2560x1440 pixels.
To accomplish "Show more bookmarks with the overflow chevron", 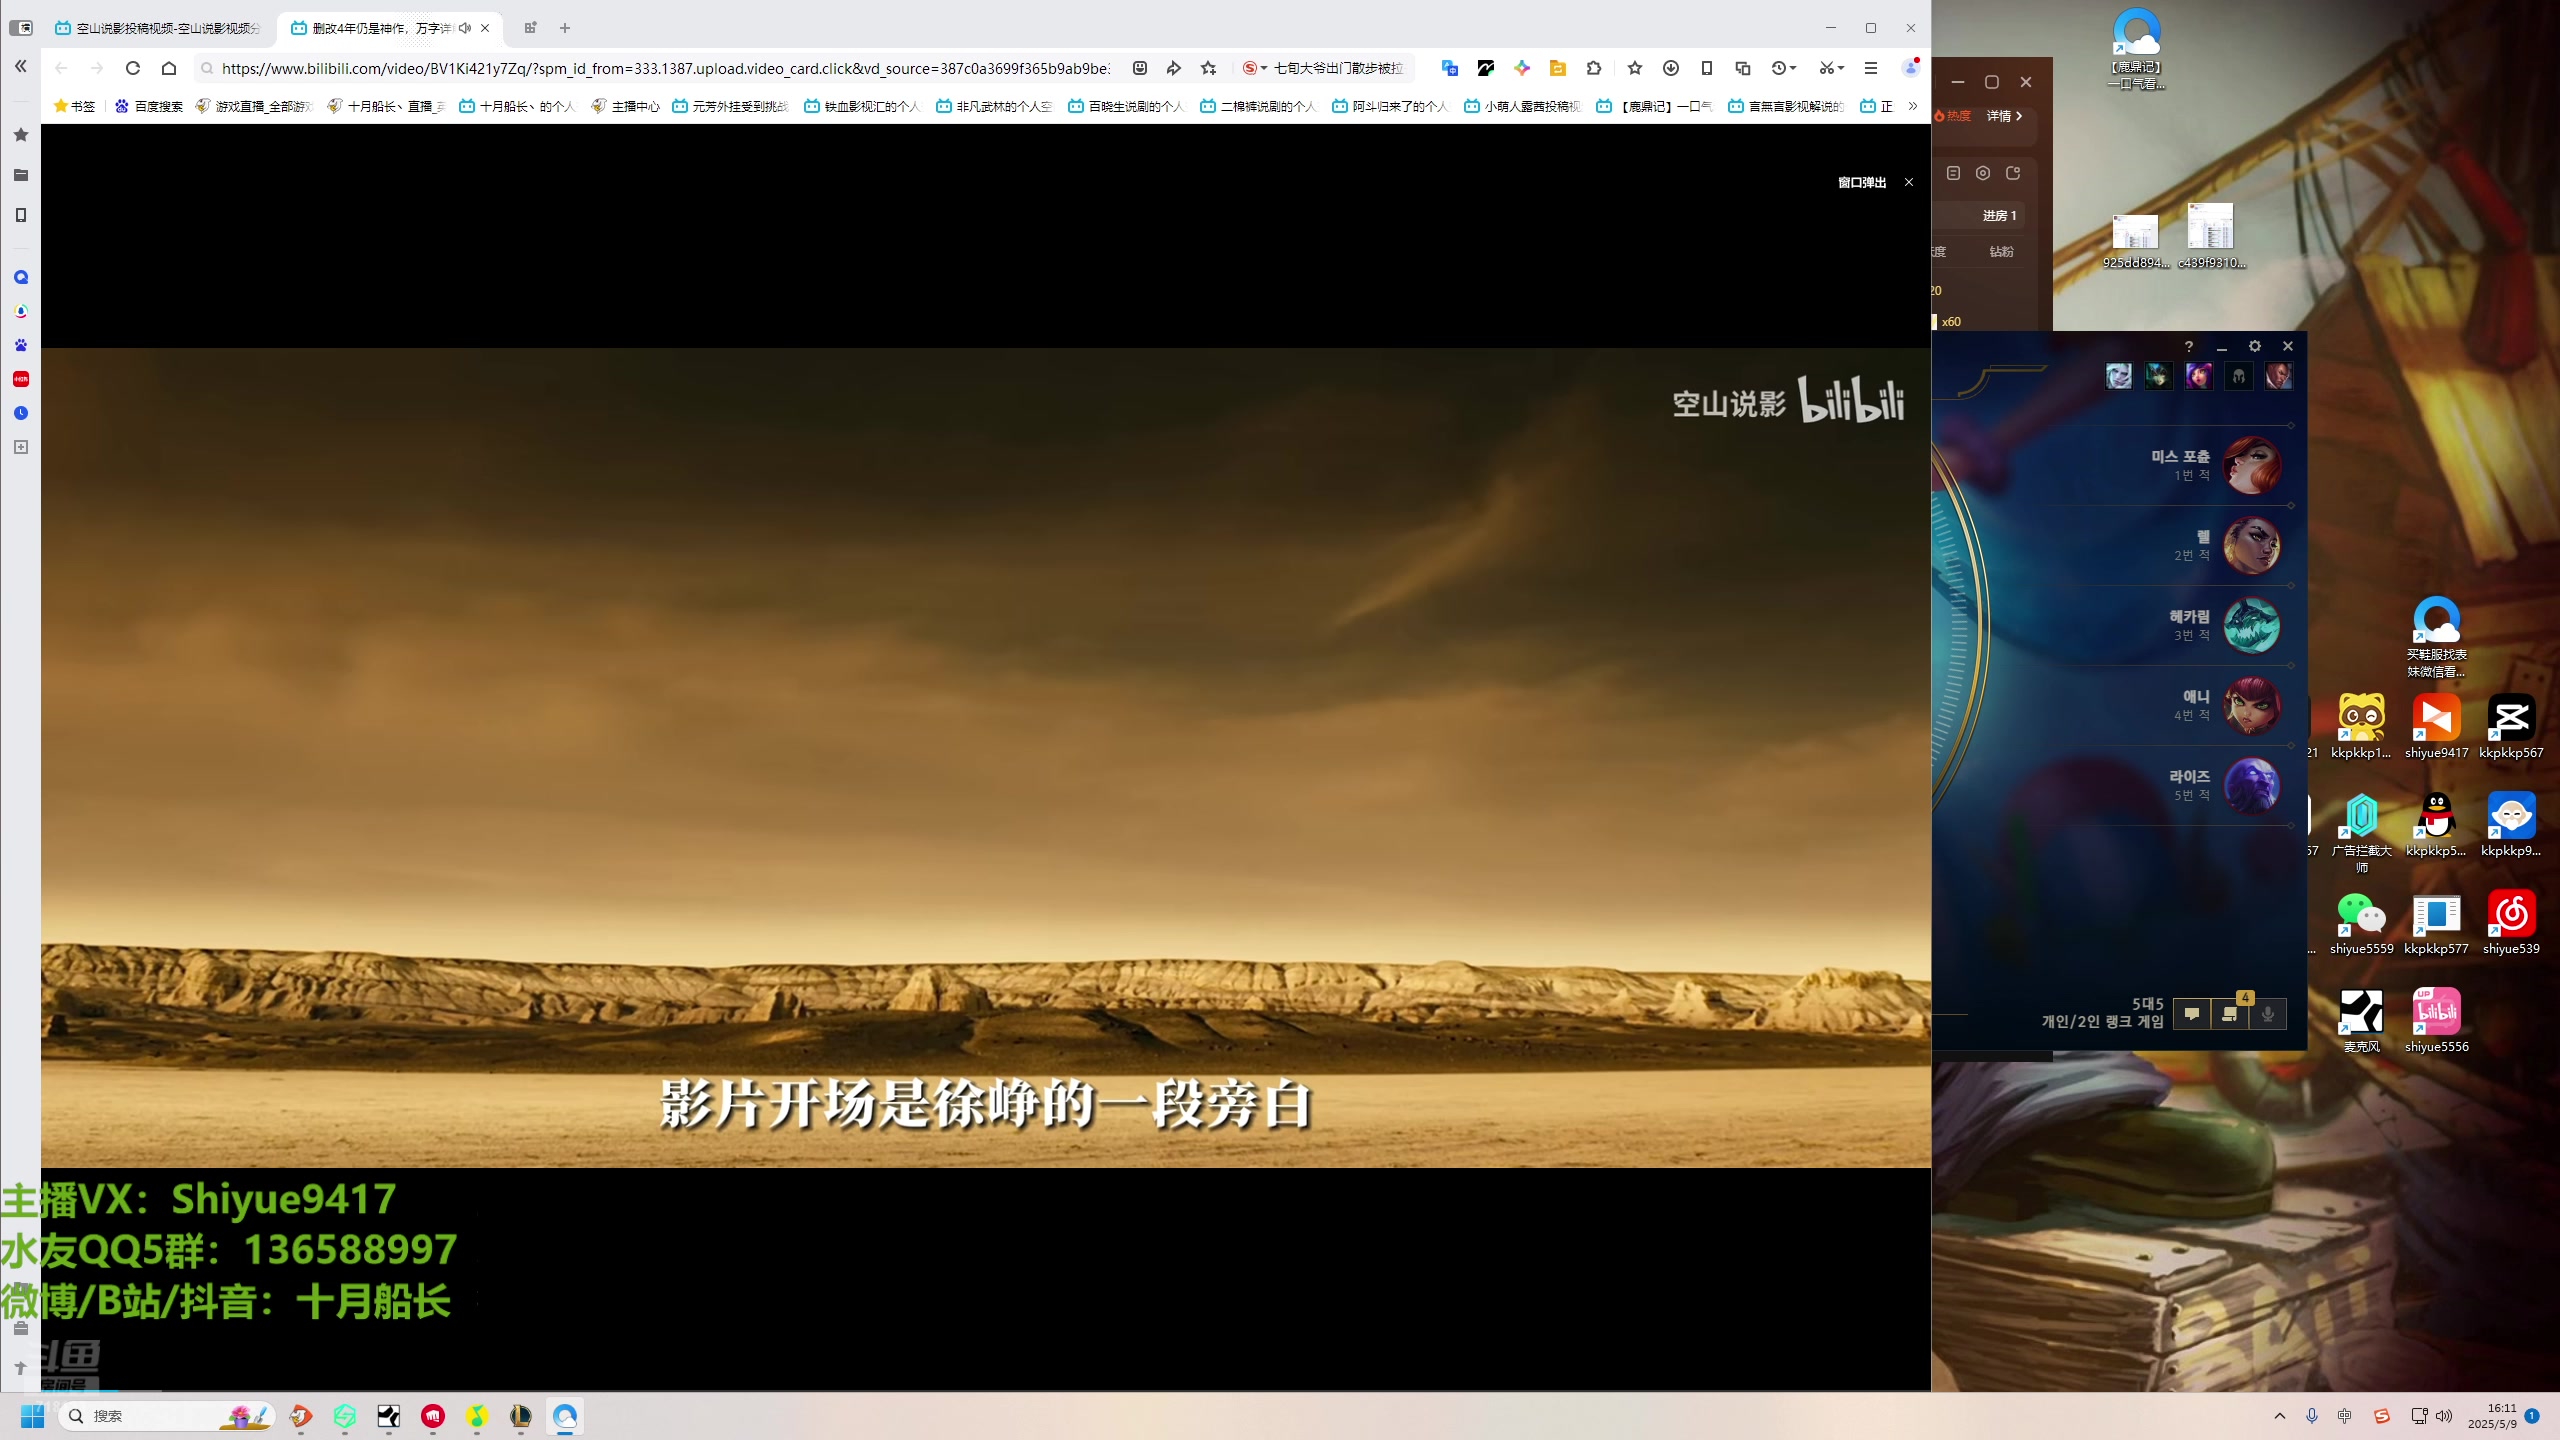I will (x=1913, y=106).
